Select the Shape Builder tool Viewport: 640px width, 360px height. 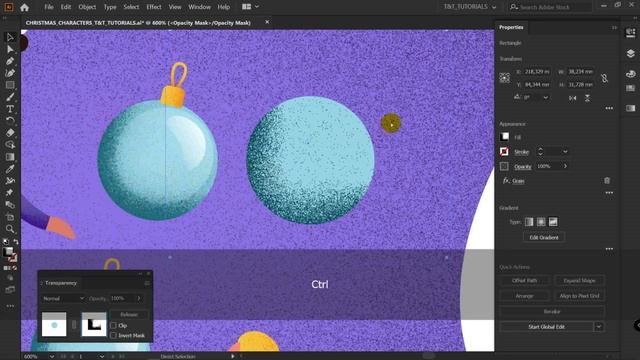tap(10, 144)
